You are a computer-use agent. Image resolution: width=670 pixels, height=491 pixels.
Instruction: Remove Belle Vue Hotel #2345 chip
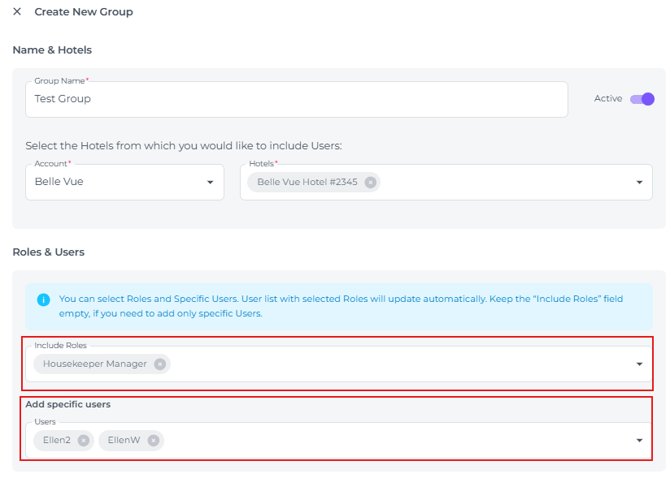coord(370,182)
